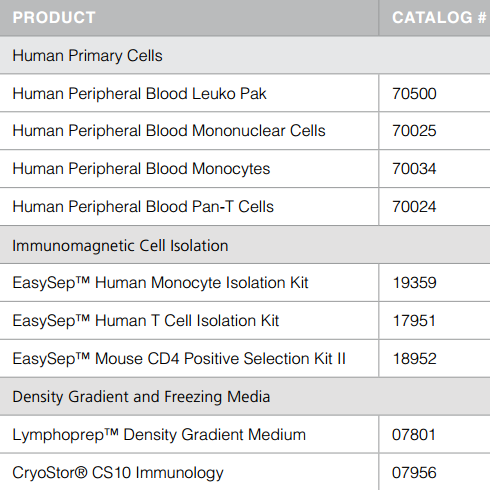Select Lymphoprep Density Gradient Medium

tap(159, 435)
